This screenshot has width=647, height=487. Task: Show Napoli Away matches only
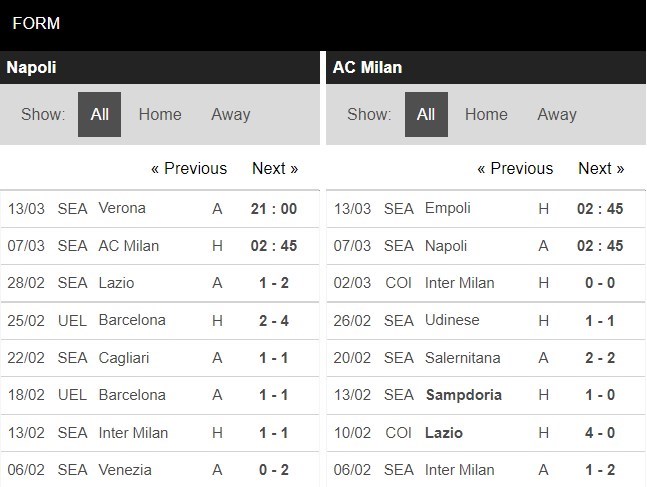[231, 114]
